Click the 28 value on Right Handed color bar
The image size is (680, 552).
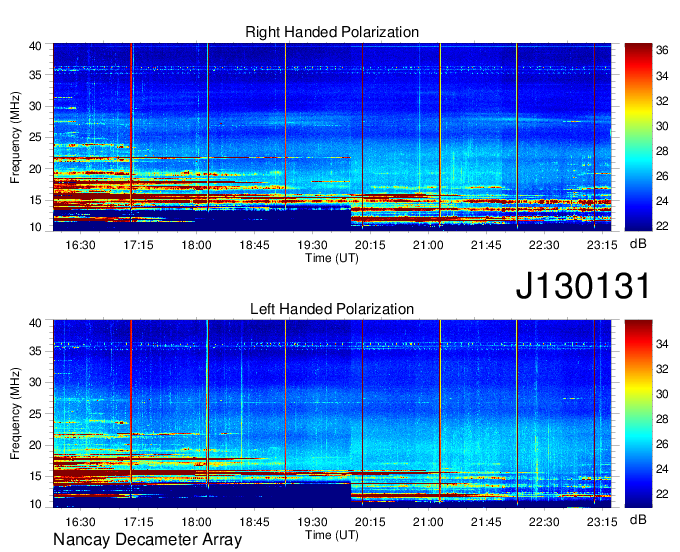662,151
